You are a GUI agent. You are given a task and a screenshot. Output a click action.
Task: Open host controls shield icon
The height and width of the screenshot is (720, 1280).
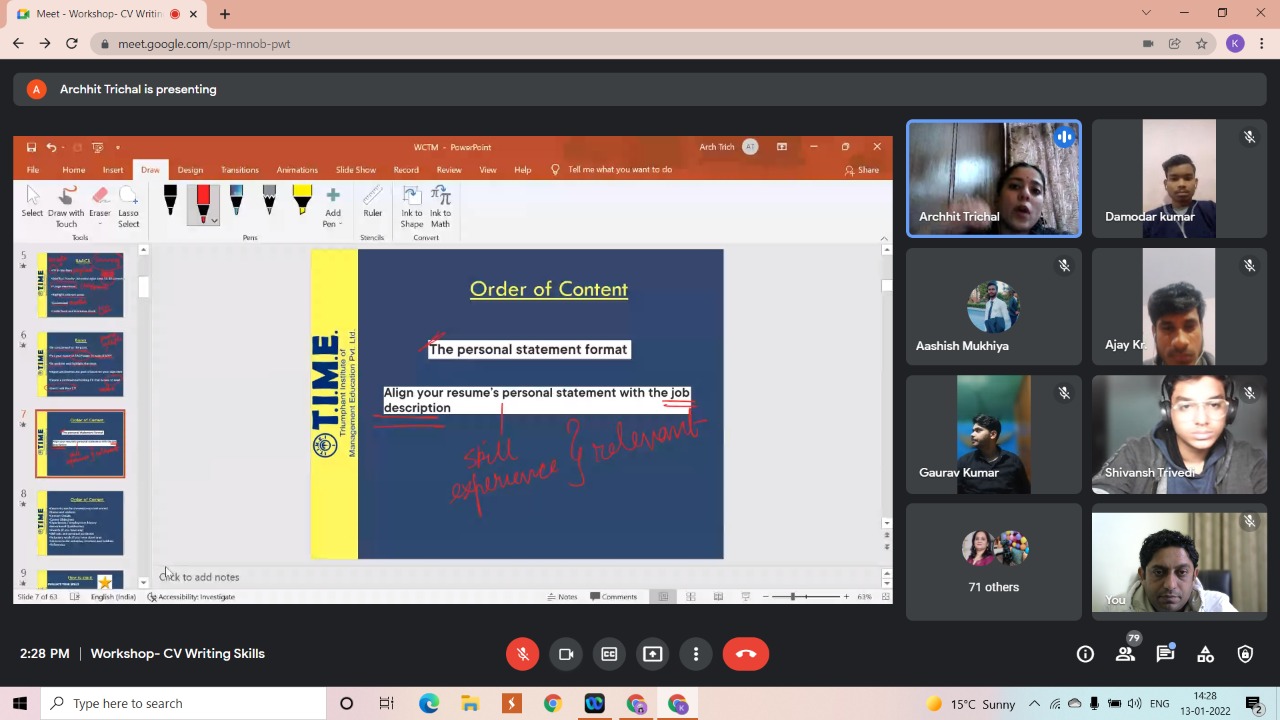pos(1245,654)
